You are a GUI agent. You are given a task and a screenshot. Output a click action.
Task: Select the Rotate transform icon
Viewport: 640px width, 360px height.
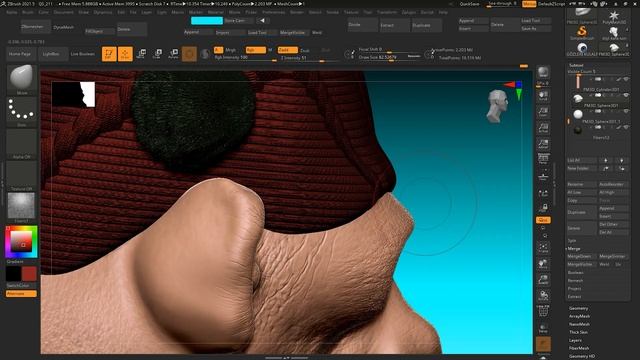point(173,54)
